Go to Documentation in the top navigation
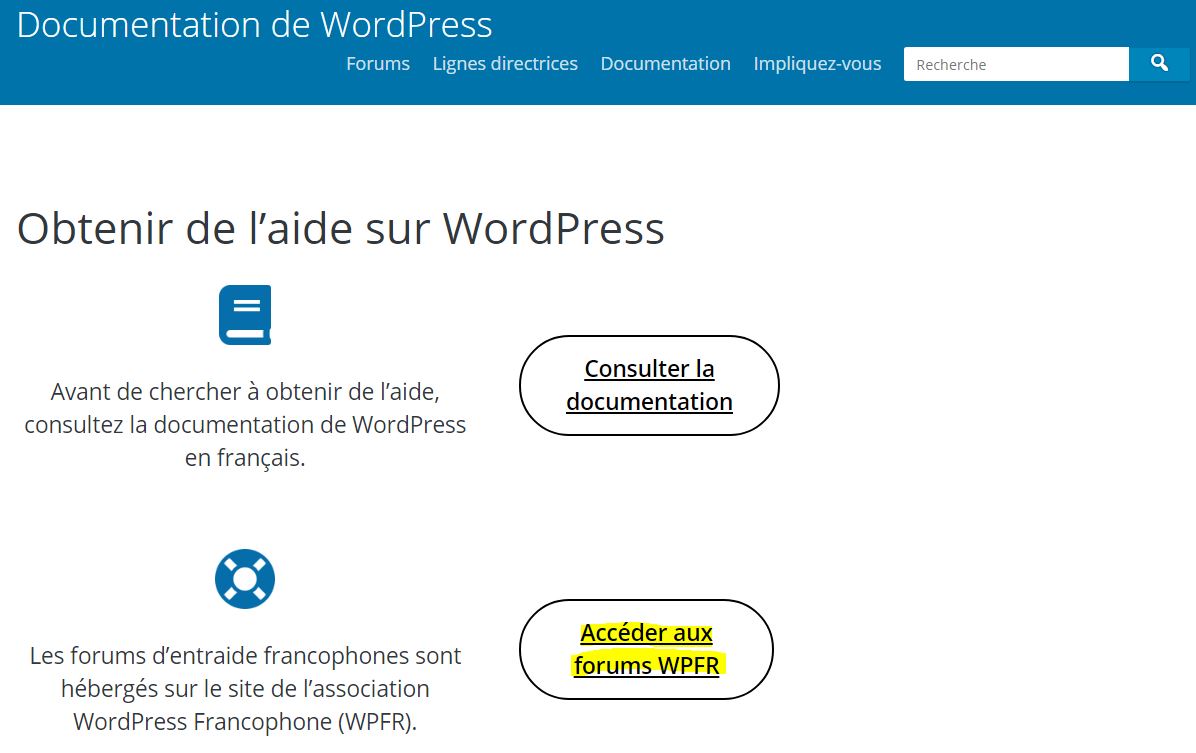This screenshot has height=753, width=1196. pos(665,64)
